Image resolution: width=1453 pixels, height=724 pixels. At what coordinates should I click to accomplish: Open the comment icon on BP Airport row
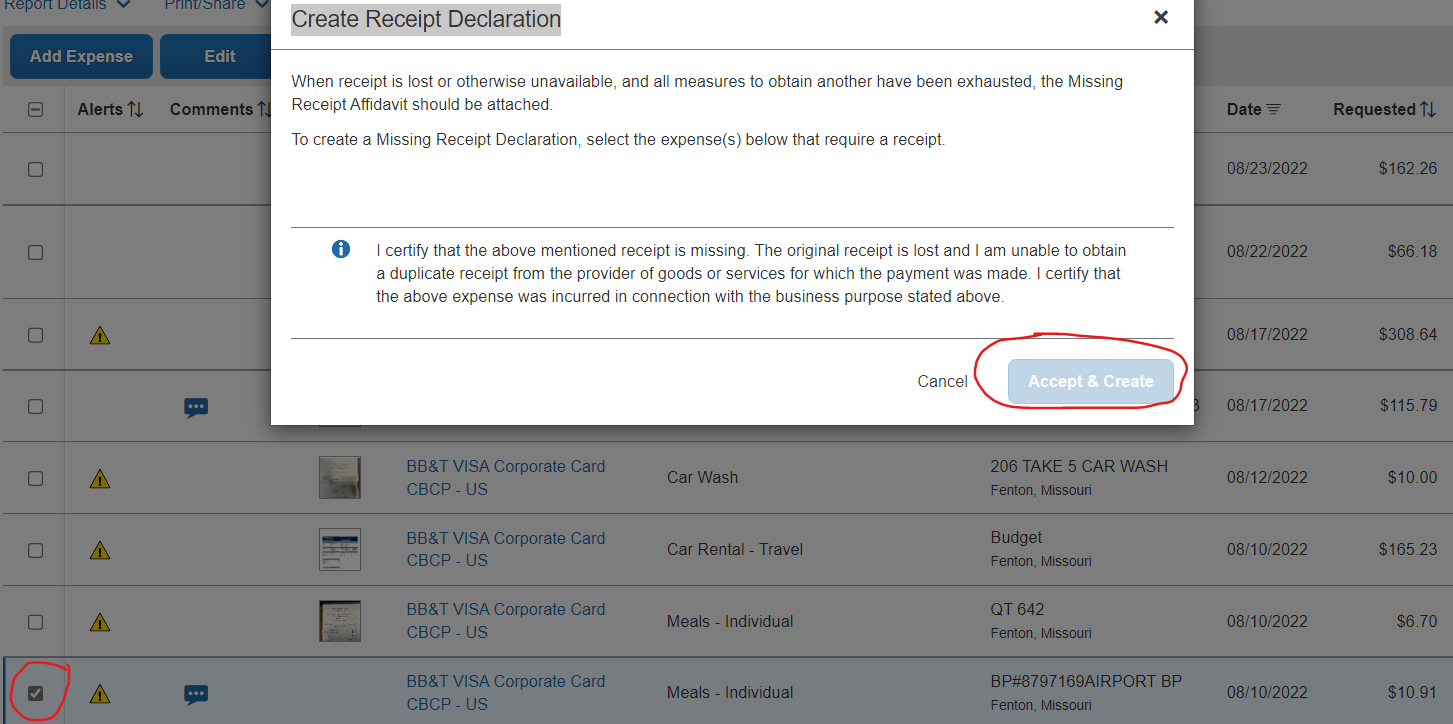click(196, 694)
